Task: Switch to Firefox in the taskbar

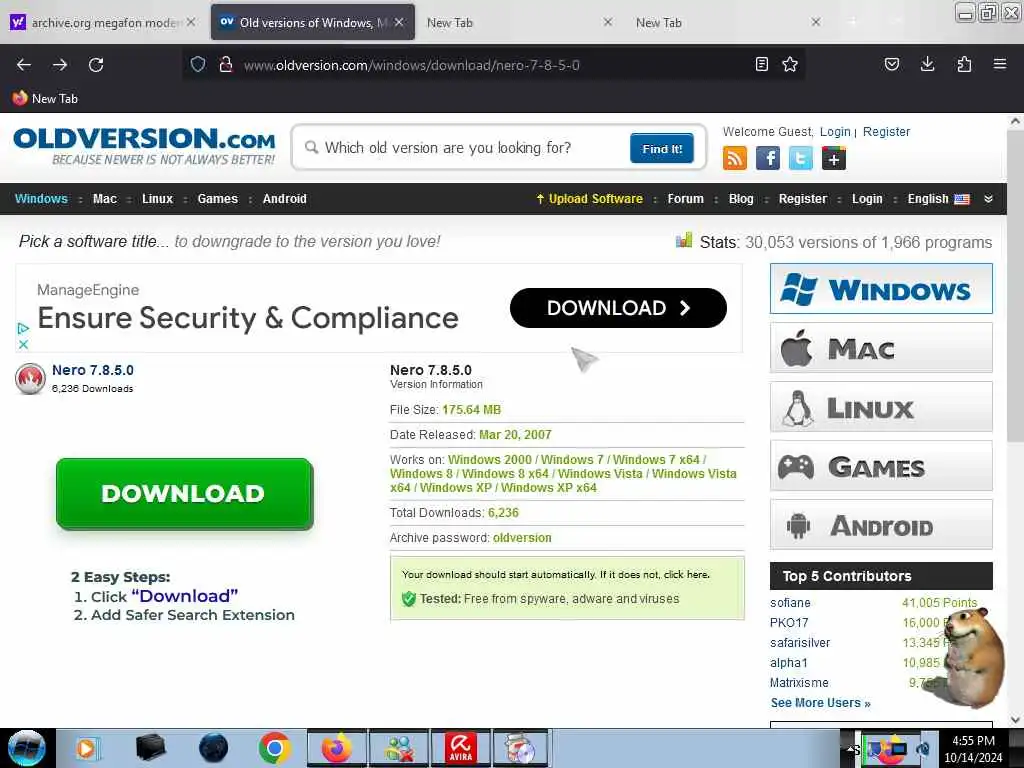Action: (x=337, y=748)
